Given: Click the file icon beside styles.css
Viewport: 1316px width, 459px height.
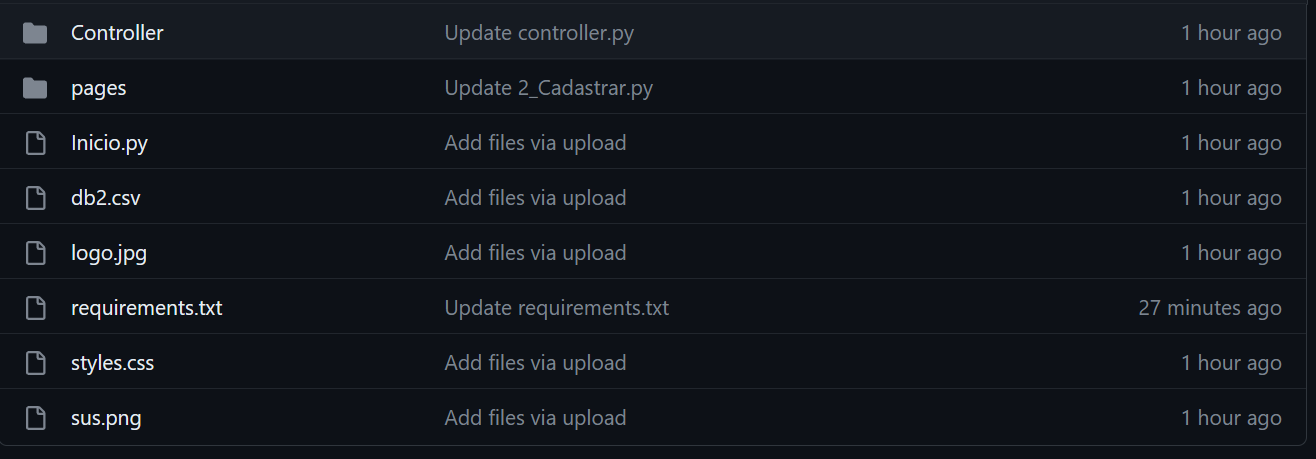Looking at the screenshot, I should (x=35, y=364).
